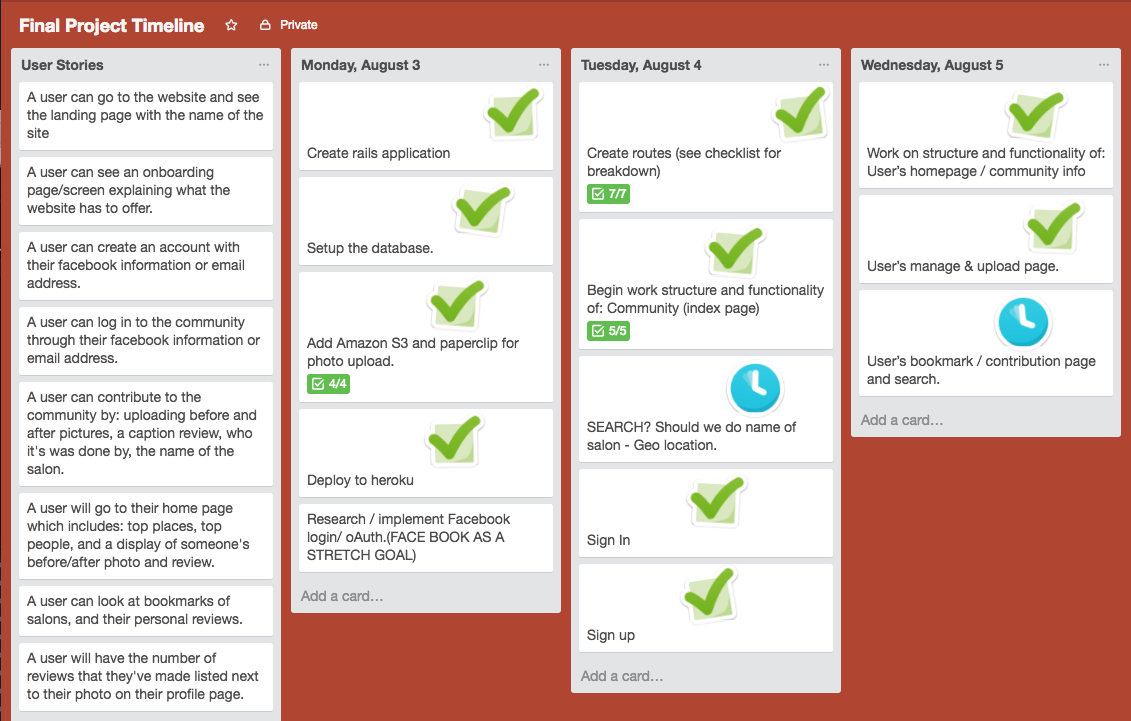Image resolution: width=1131 pixels, height=721 pixels.
Task: Click the clock sticker on User's bookmark card
Action: point(1023,322)
